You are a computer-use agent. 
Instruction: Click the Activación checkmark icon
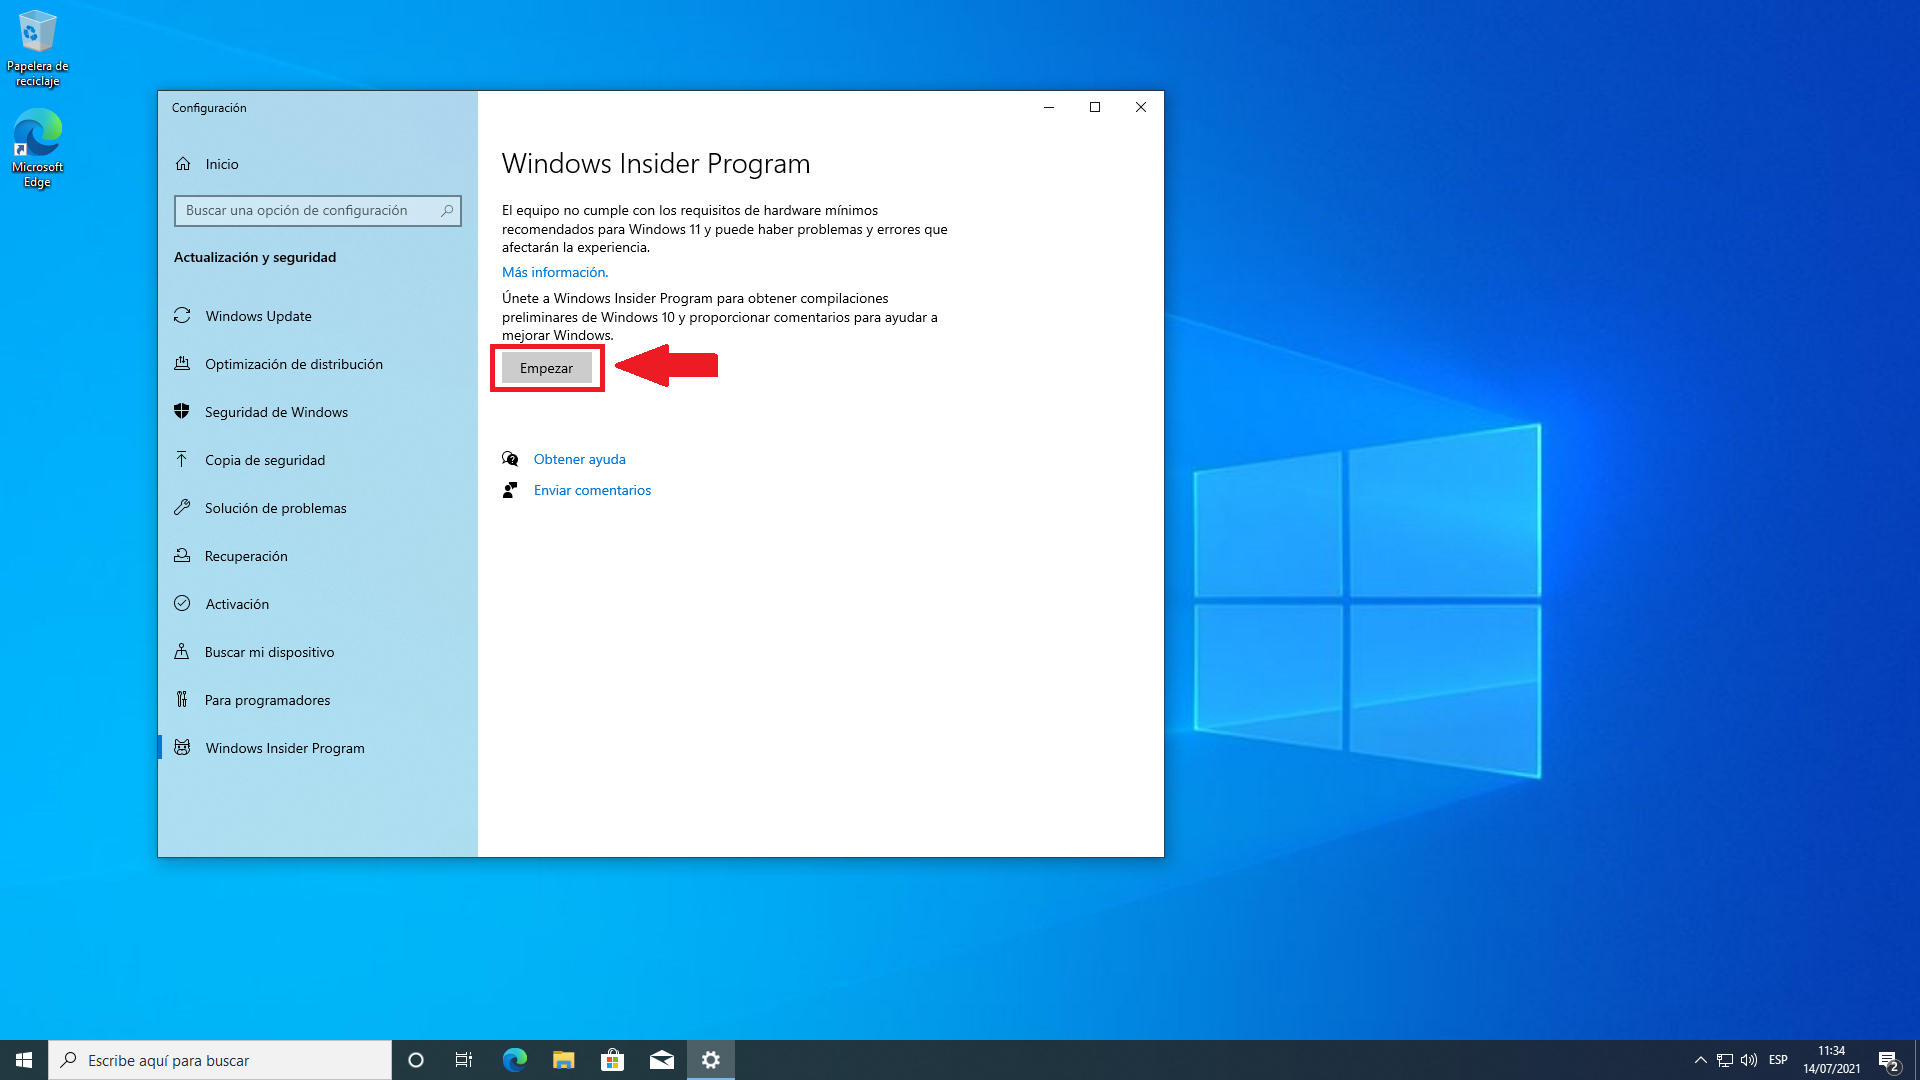click(x=182, y=603)
